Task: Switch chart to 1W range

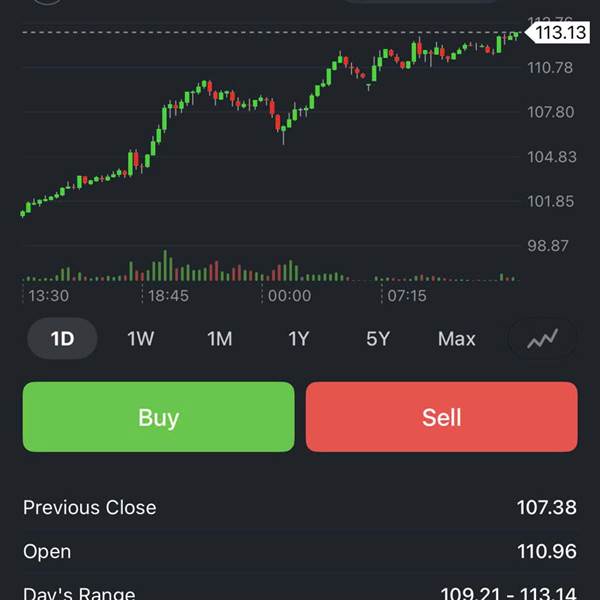Action: (141, 339)
